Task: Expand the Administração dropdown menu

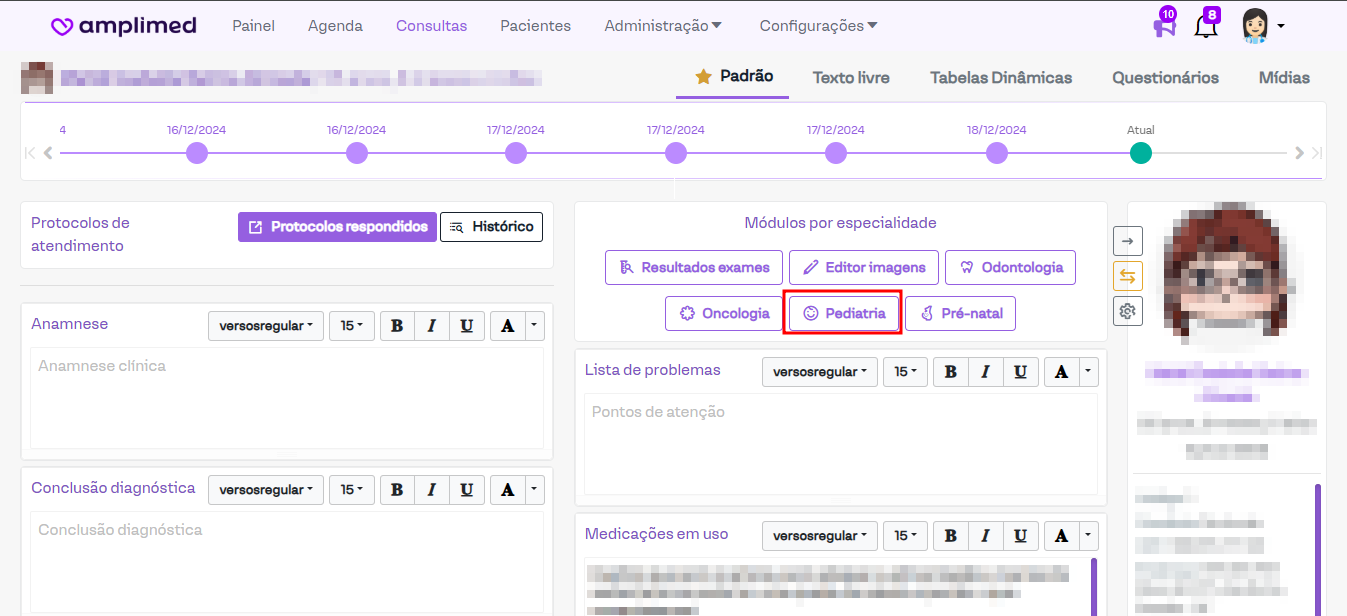Action: [663, 26]
